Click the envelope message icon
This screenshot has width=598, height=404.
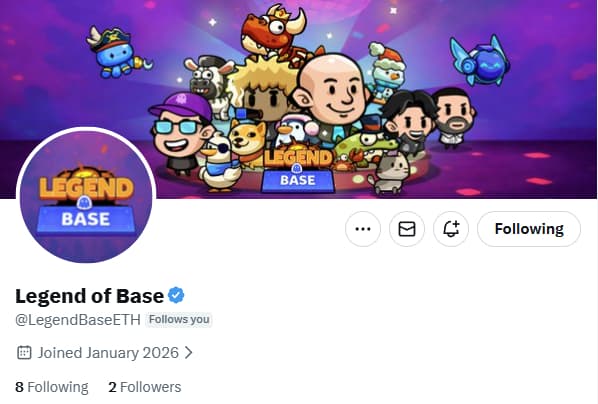click(407, 229)
